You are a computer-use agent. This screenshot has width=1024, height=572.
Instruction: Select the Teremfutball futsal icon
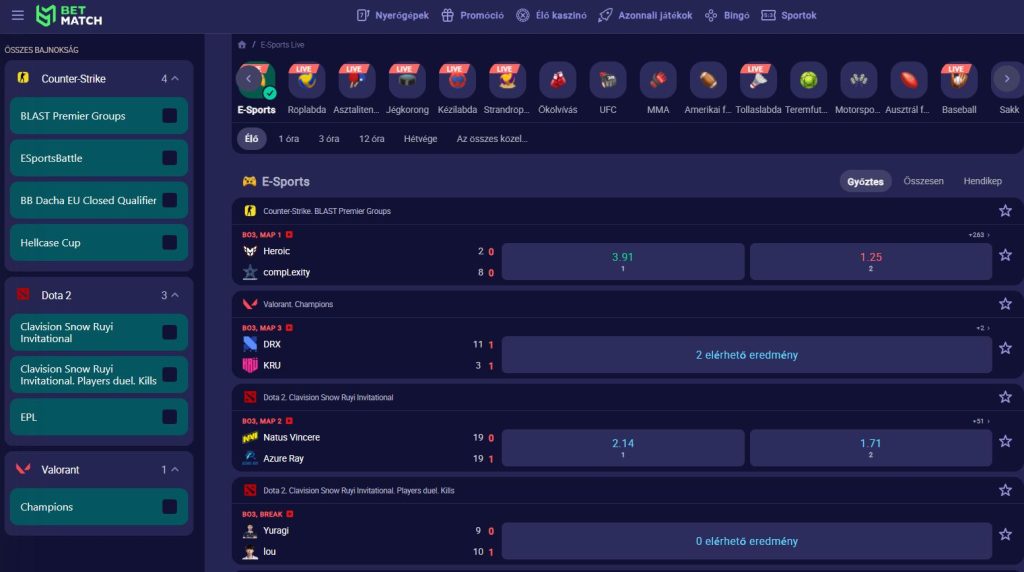pyautogui.click(x=808, y=80)
